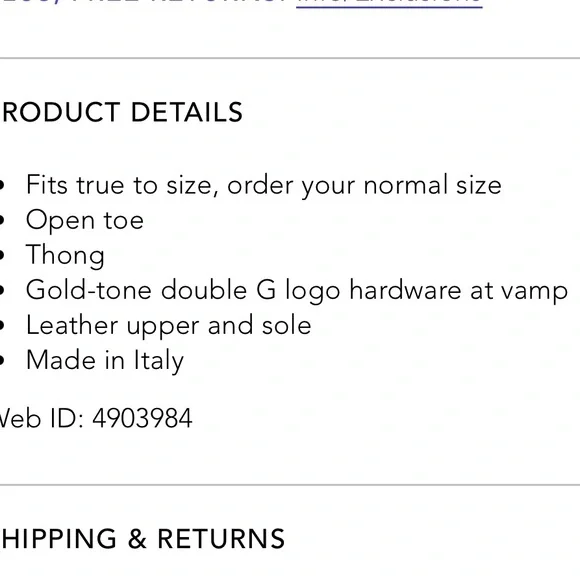The image size is (580, 580).
Task: Click the divider line above PRODUCT DETAILS
Action: pos(290,58)
